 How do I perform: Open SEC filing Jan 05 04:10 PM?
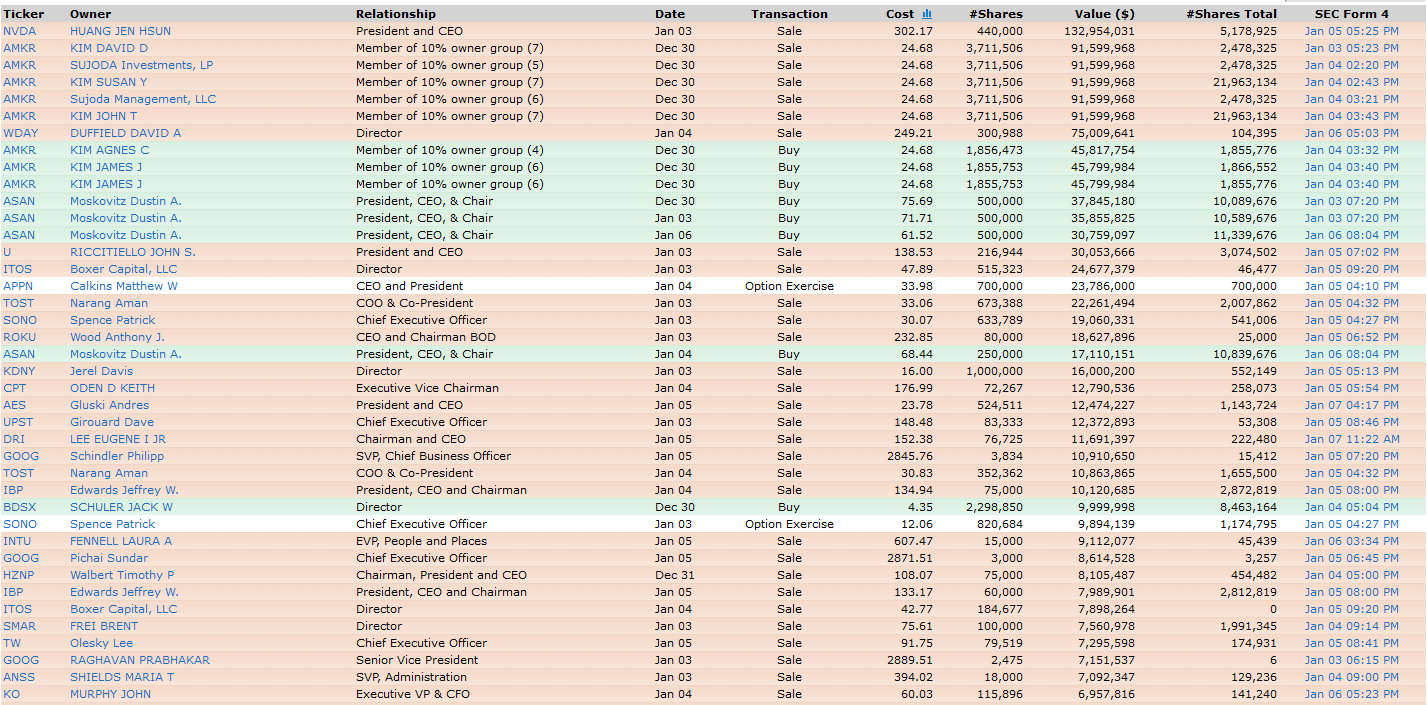1351,286
